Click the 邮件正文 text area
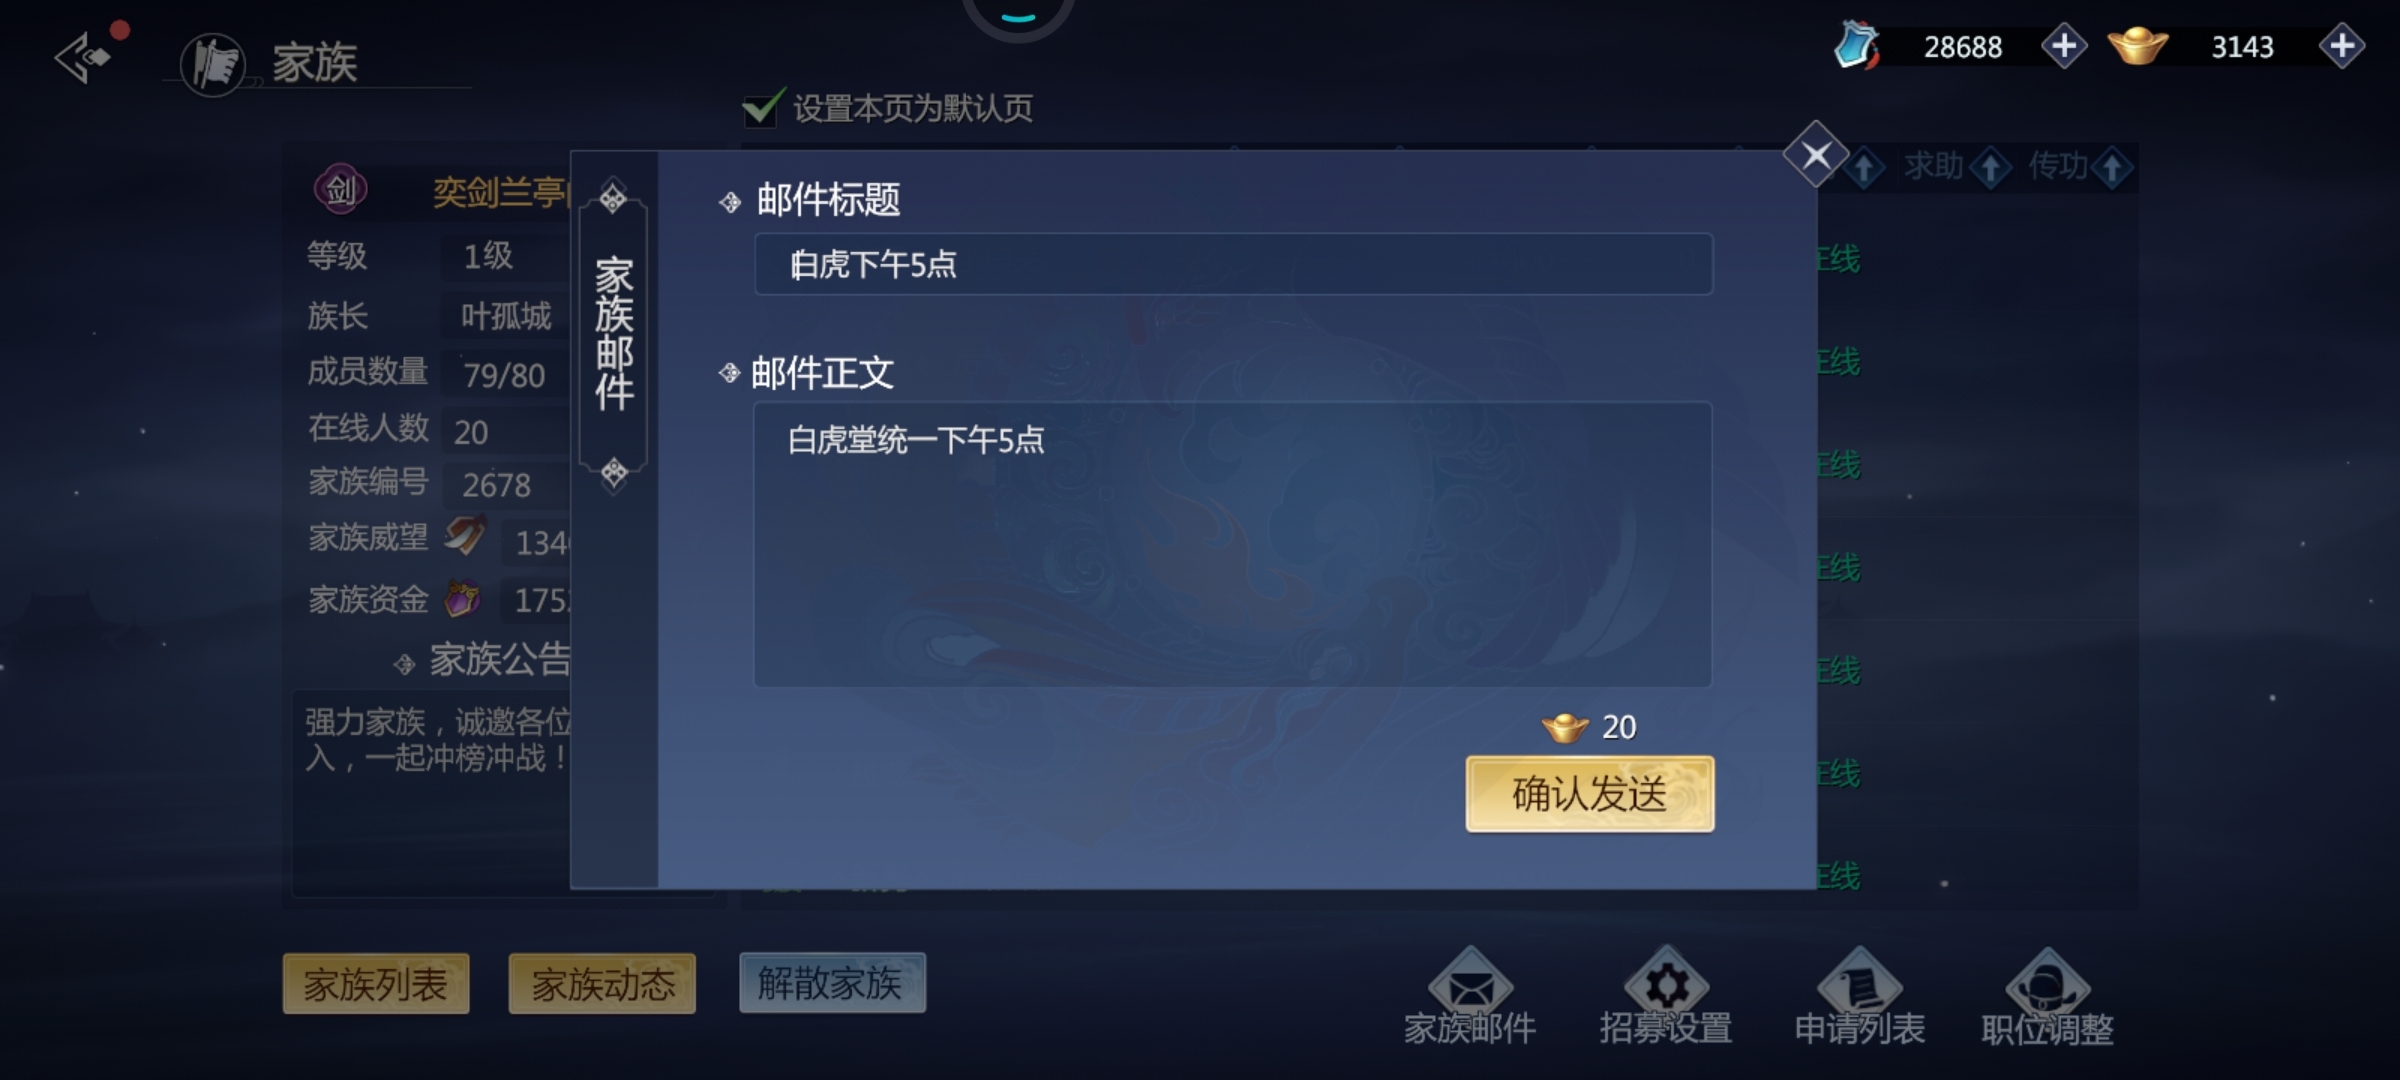 click(1232, 544)
